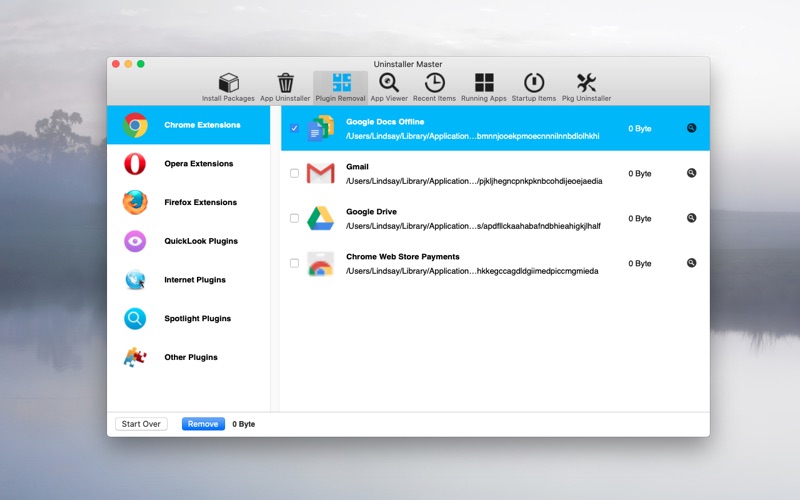
Task: Click the Google Drive extension name
Action: click(x=371, y=212)
